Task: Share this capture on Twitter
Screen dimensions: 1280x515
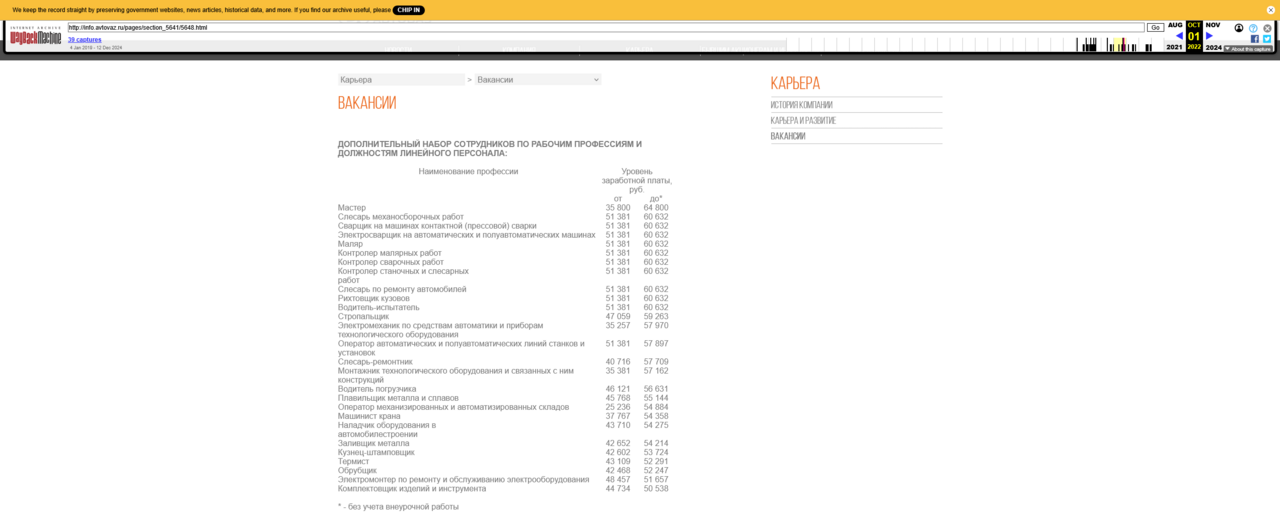Action: pos(1267,39)
